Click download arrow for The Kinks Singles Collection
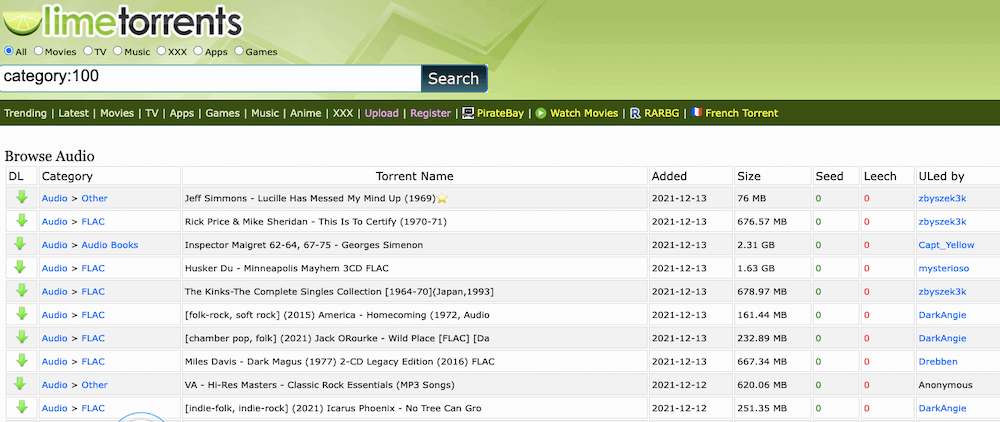The image size is (1000, 422). [22, 290]
